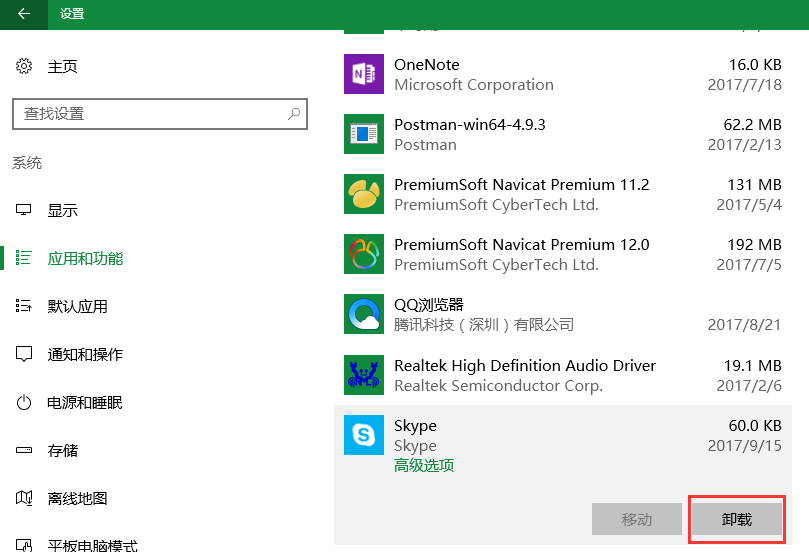Click the 2017/9/15 Skype install date
The height and width of the screenshot is (552, 809).
point(745,446)
